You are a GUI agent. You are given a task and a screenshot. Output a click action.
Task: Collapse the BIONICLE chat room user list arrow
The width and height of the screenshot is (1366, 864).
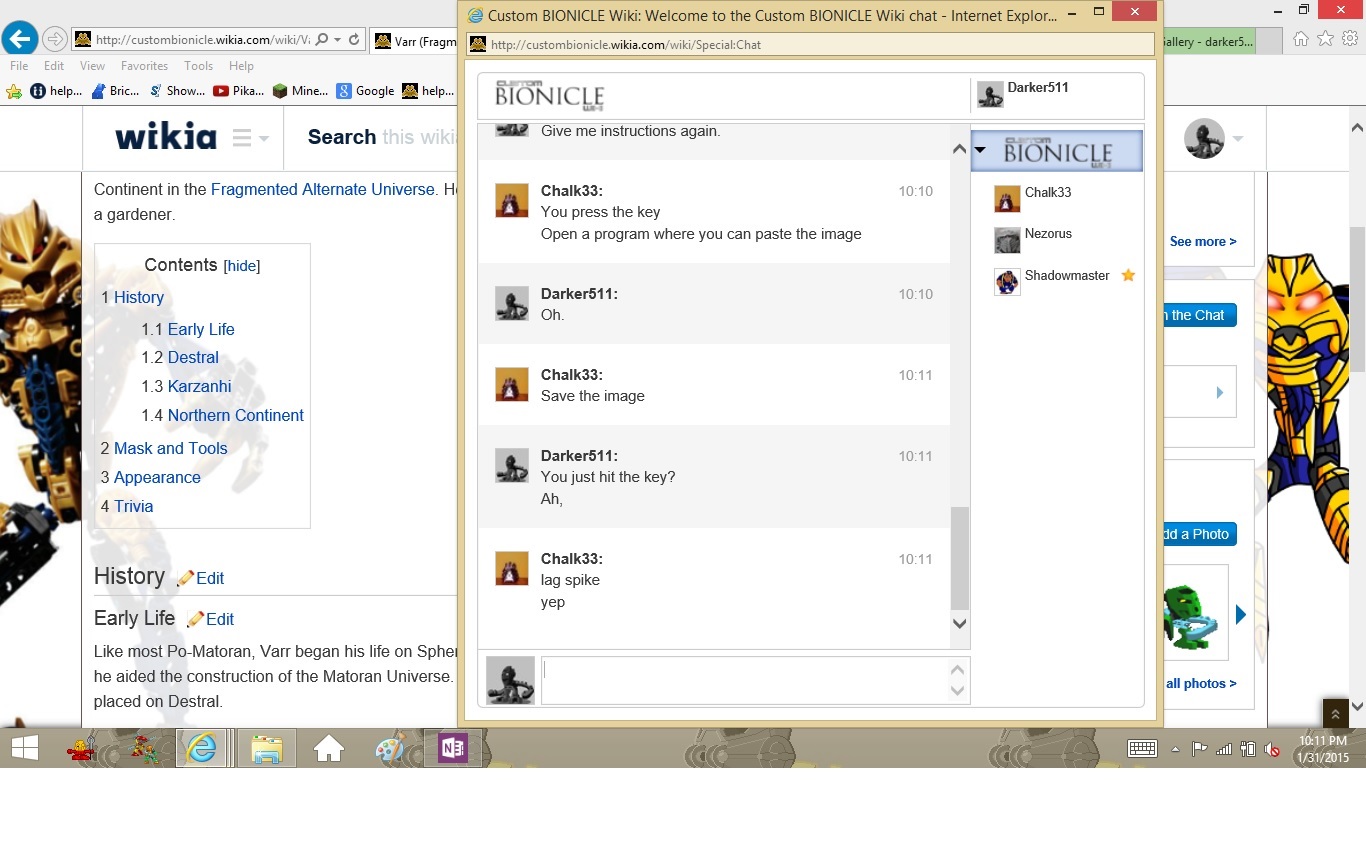click(x=980, y=150)
